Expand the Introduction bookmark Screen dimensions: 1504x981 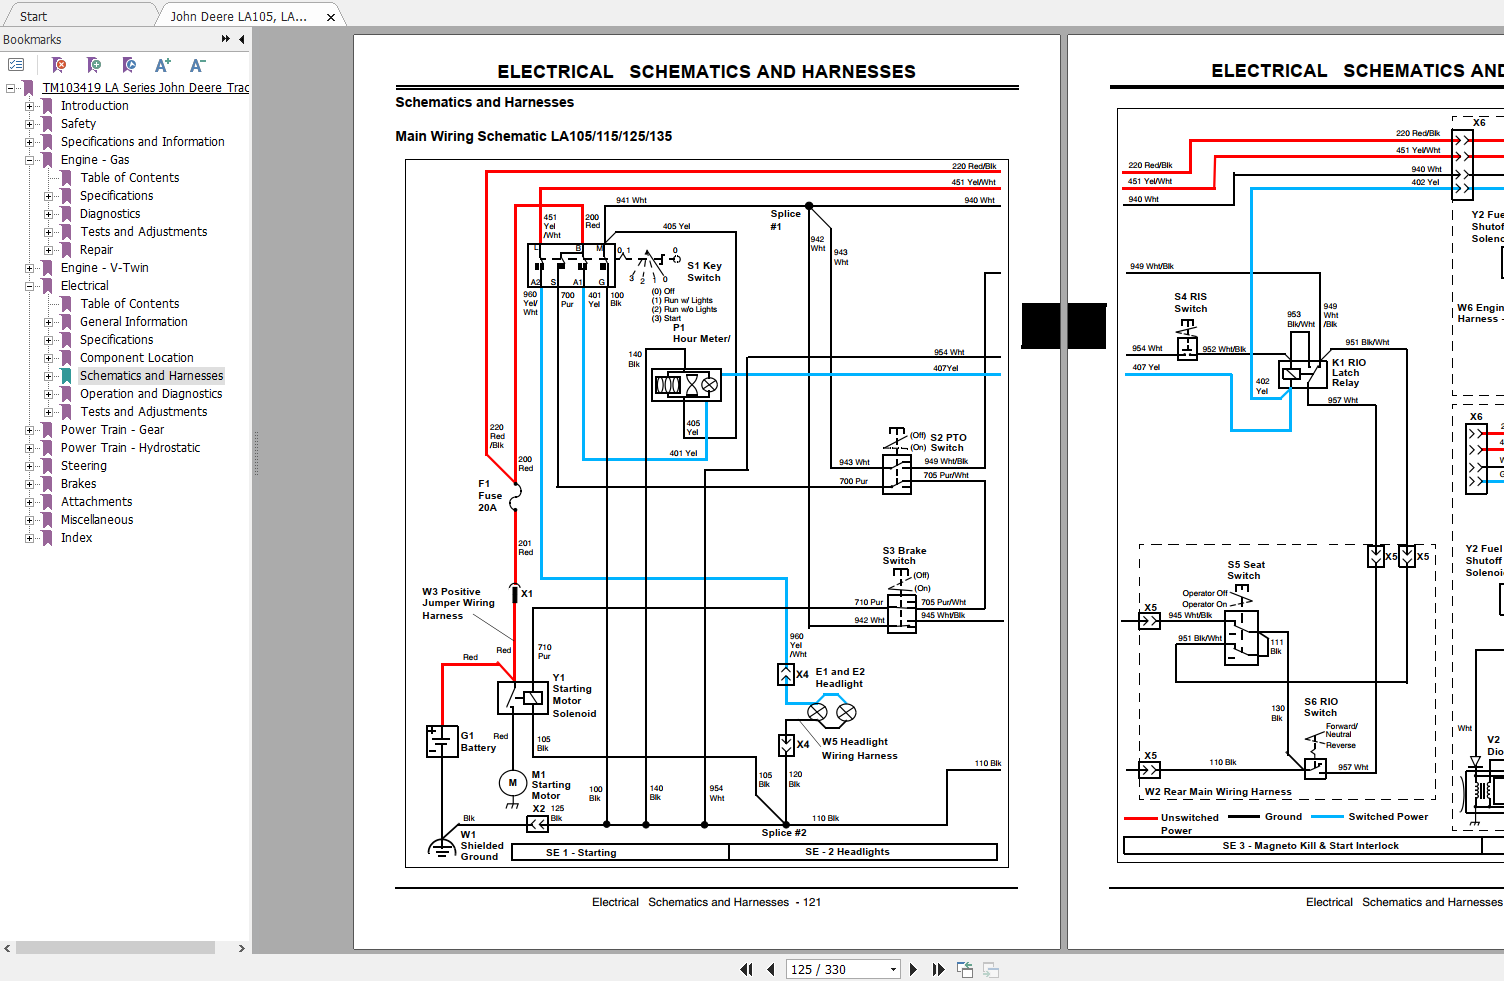tap(30, 106)
